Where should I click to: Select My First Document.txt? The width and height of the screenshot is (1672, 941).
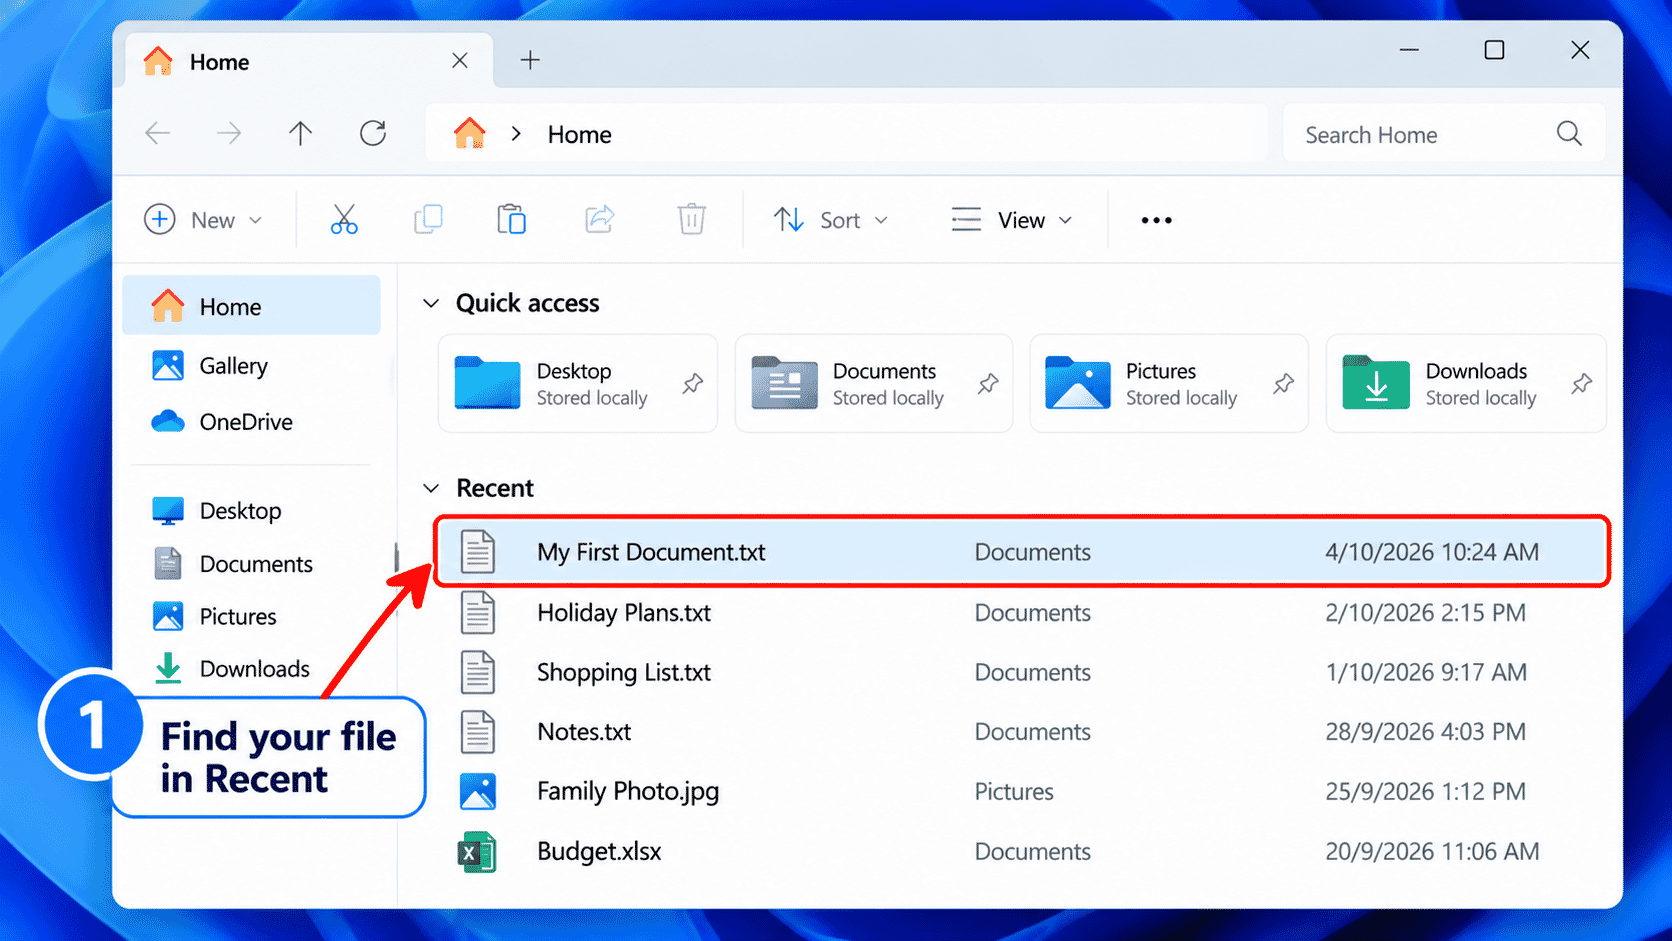click(x=1021, y=552)
